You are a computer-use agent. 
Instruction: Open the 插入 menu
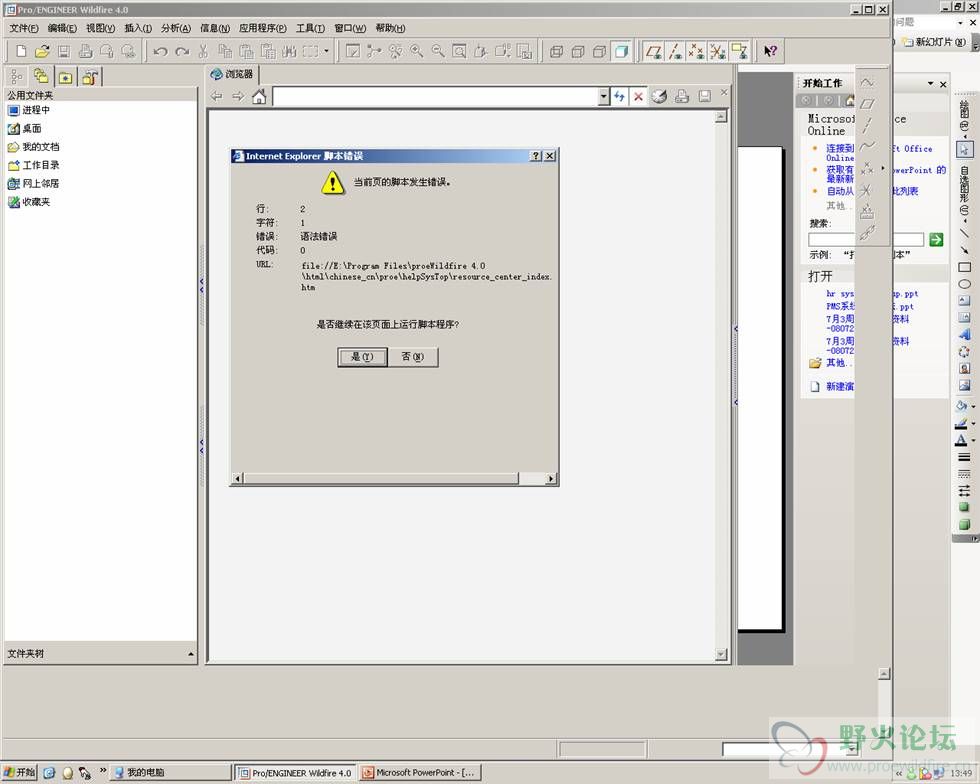(x=138, y=28)
